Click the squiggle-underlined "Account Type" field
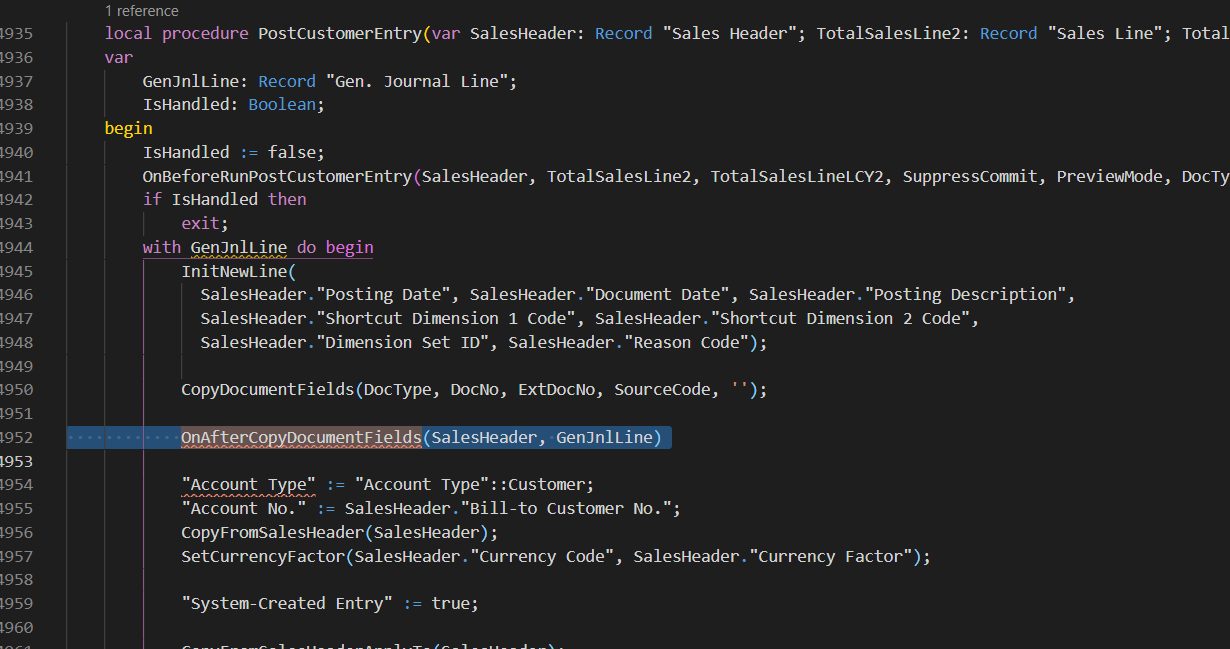Screen dimensions: 1230x649 coord(247,484)
